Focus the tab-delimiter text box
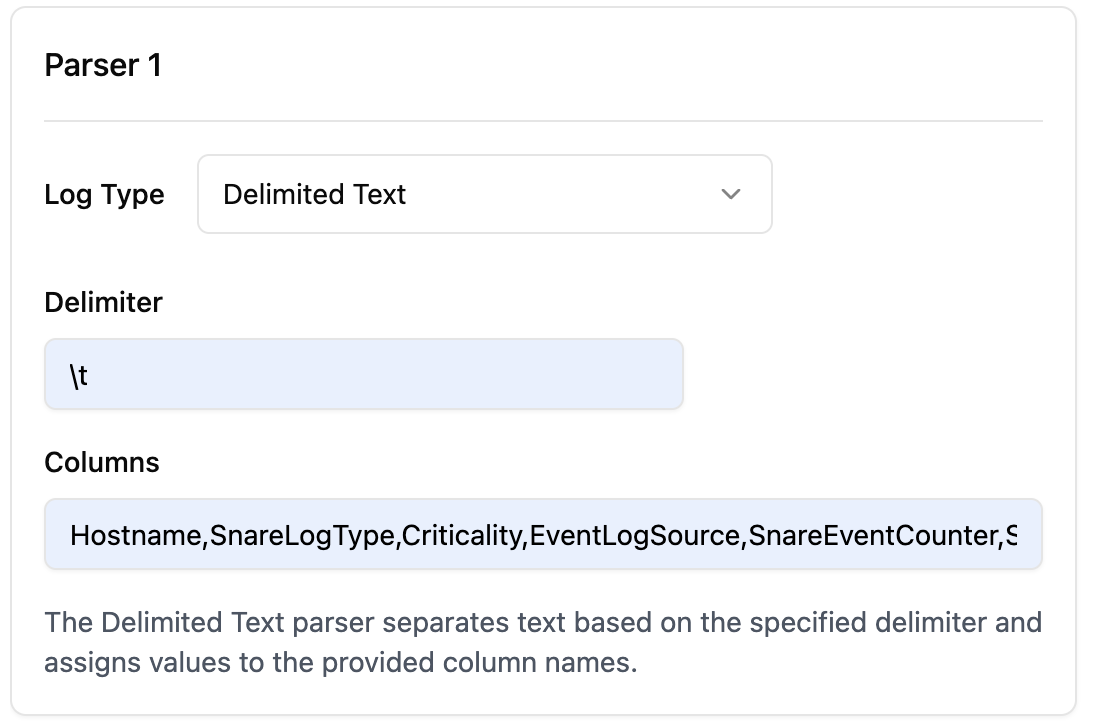Image resolution: width=1094 pixels, height=728 pixels. coord(363,373)
